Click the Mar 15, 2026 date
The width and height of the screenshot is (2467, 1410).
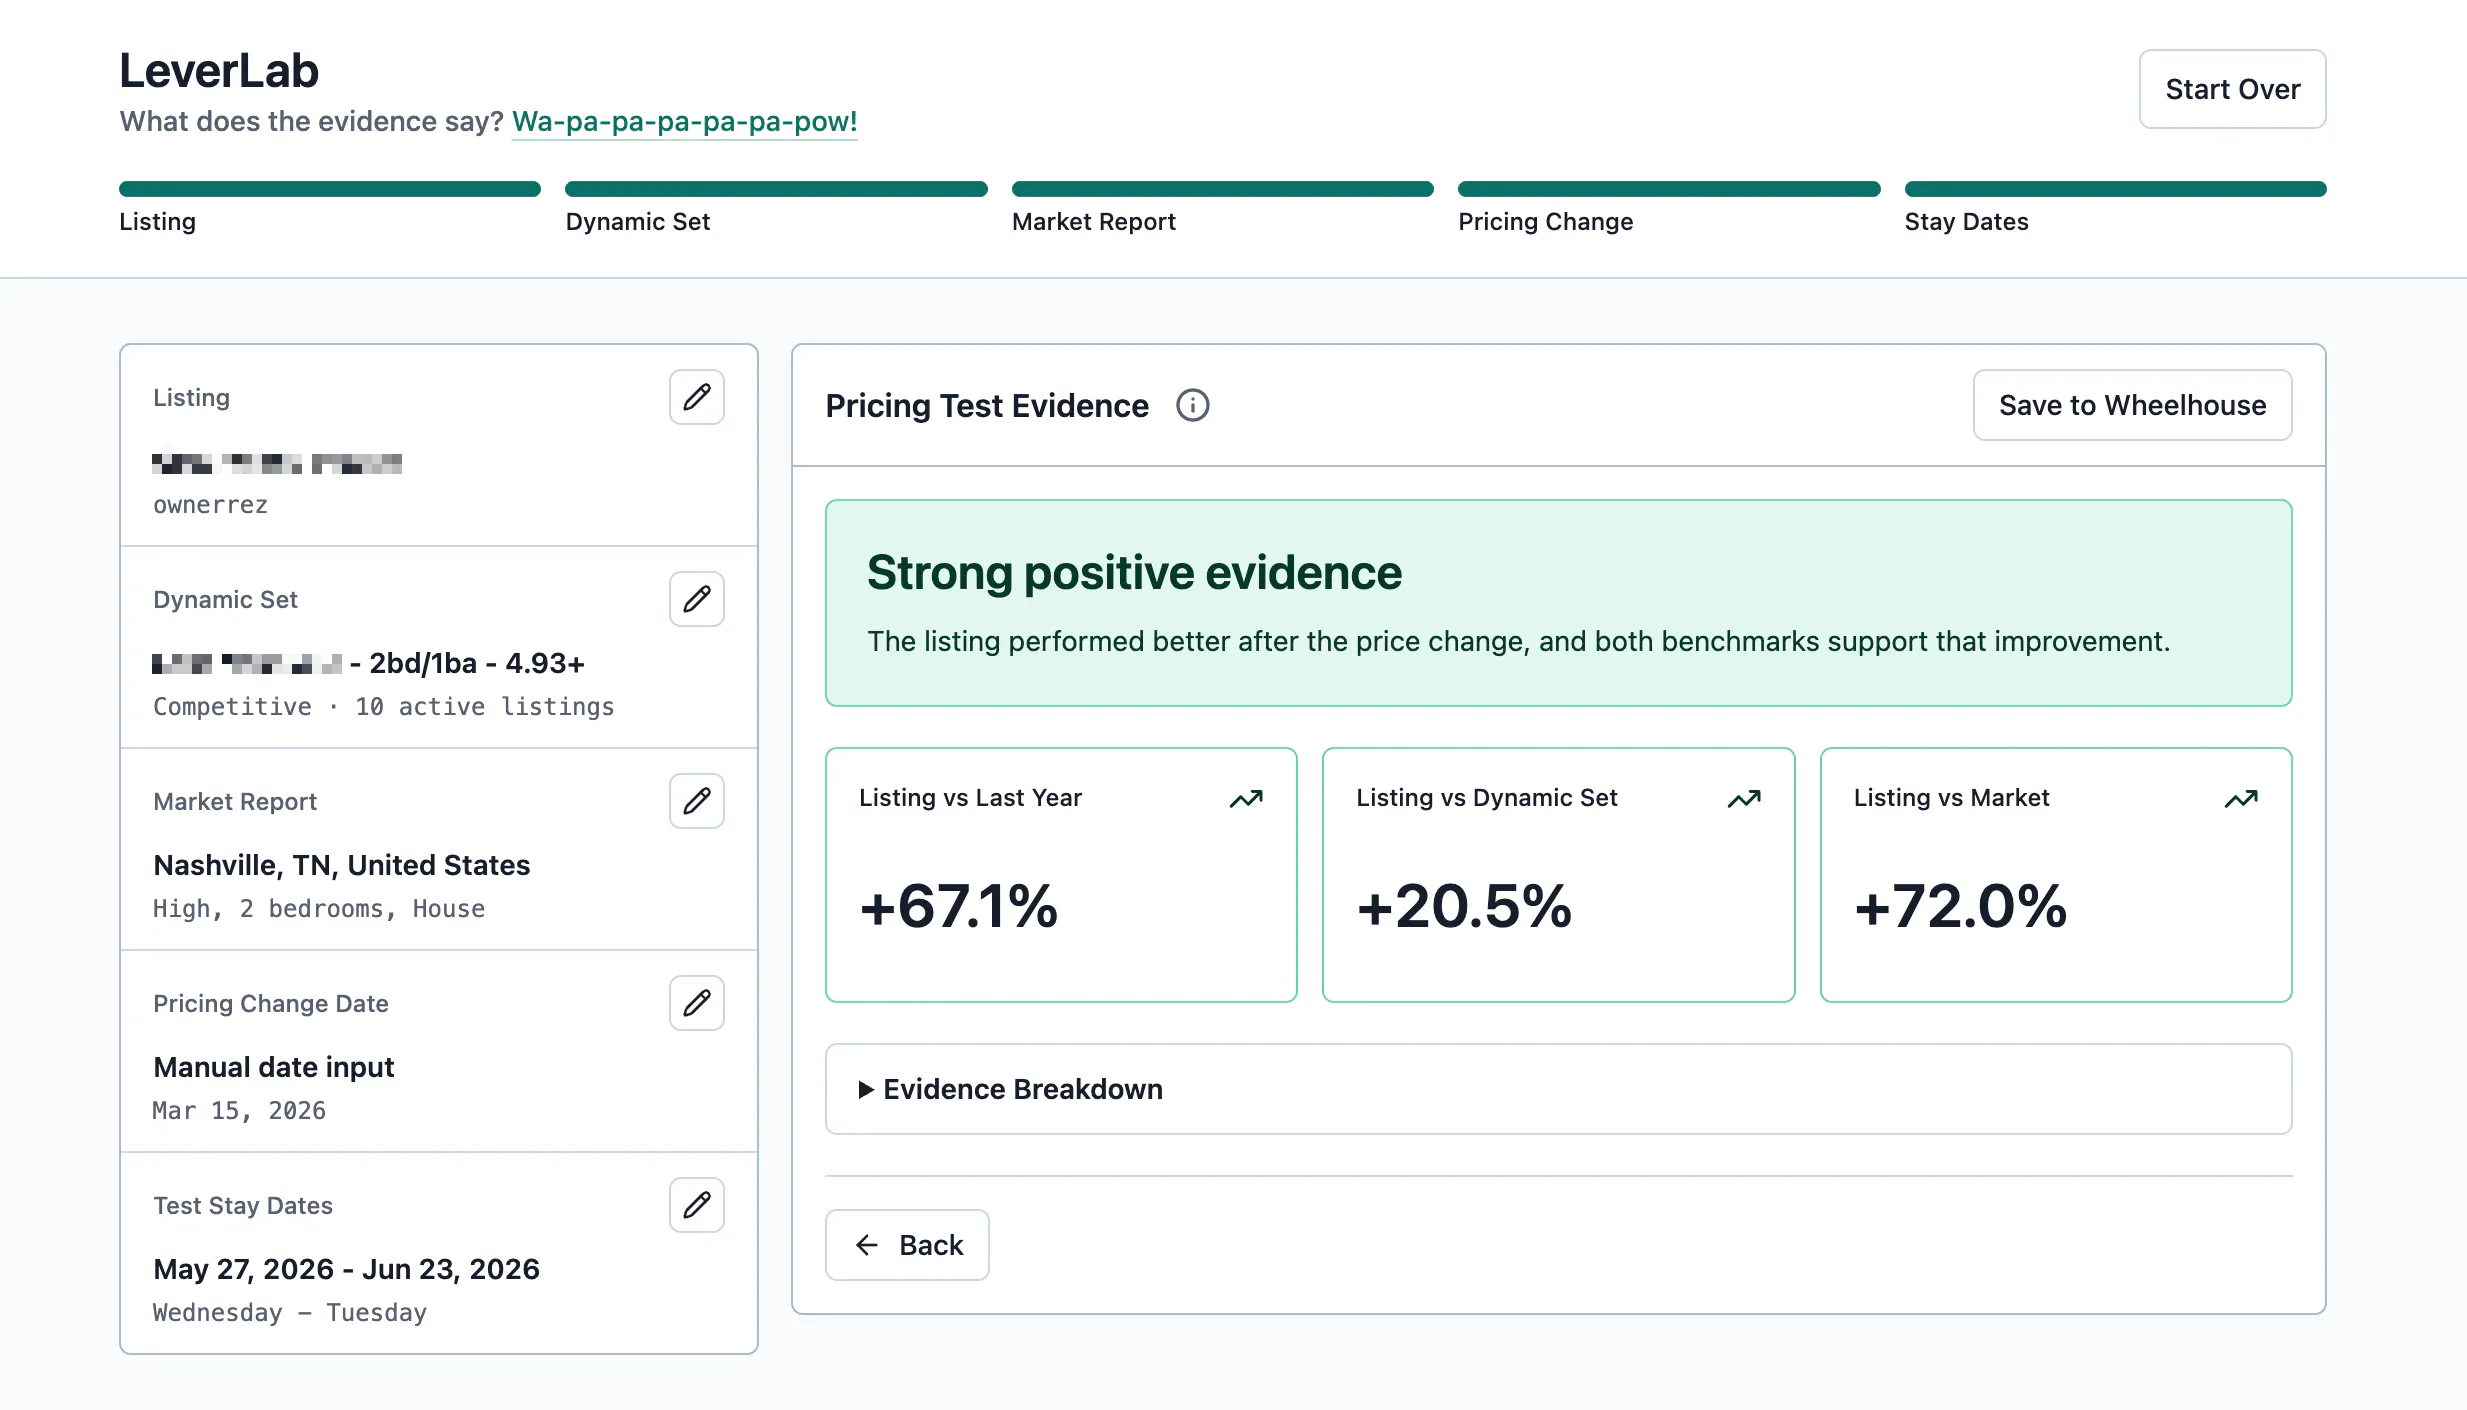(x=239, y=1111)
